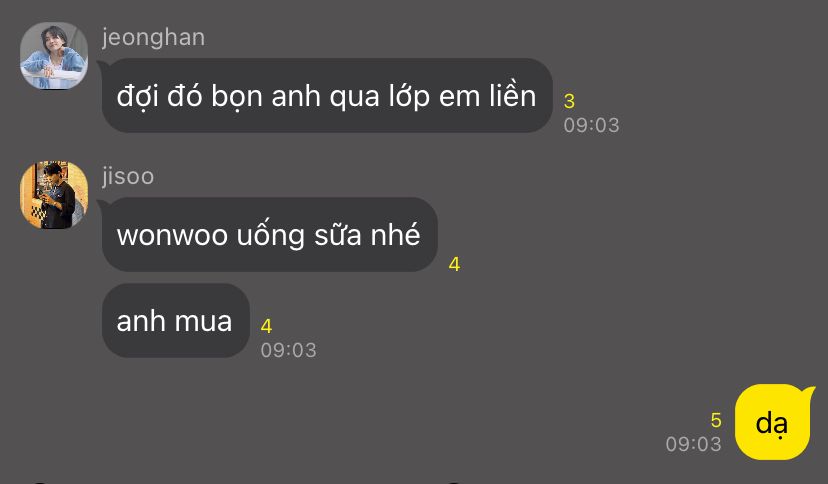Select the yellow 'dạ' message bubble

click(x=773, y=422)
